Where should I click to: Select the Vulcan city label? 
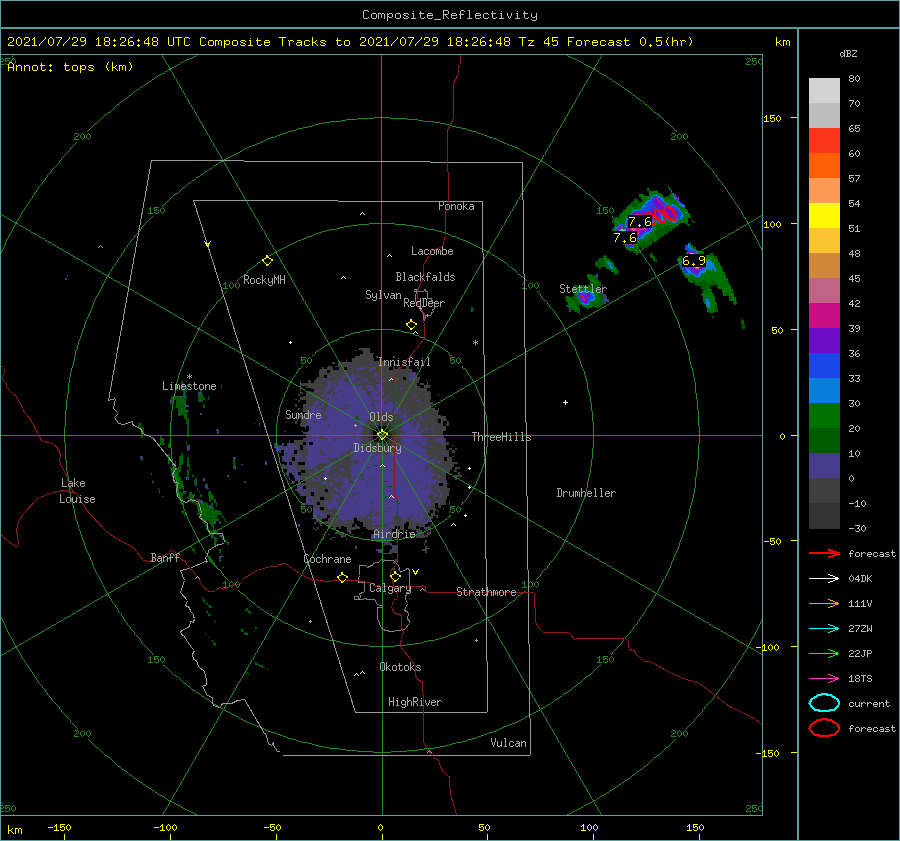[508, 743]
